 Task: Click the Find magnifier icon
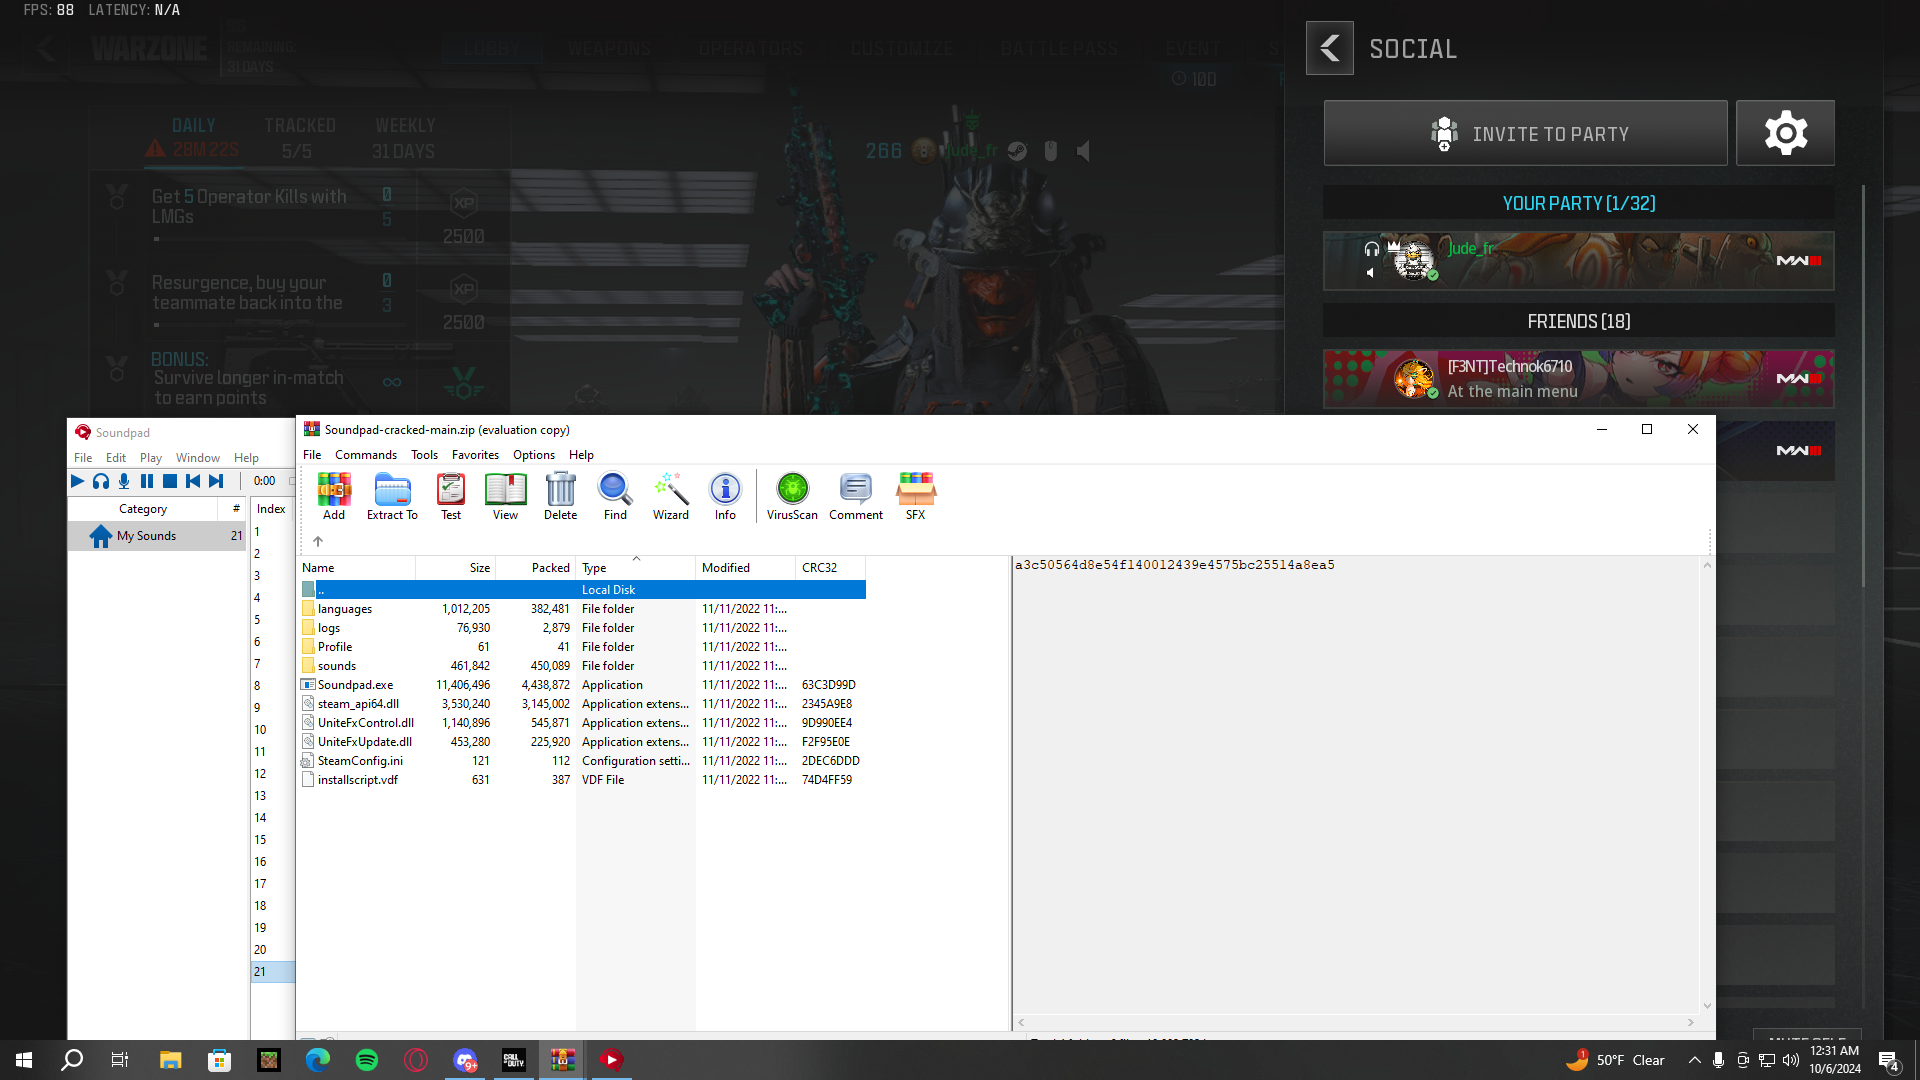615,496
